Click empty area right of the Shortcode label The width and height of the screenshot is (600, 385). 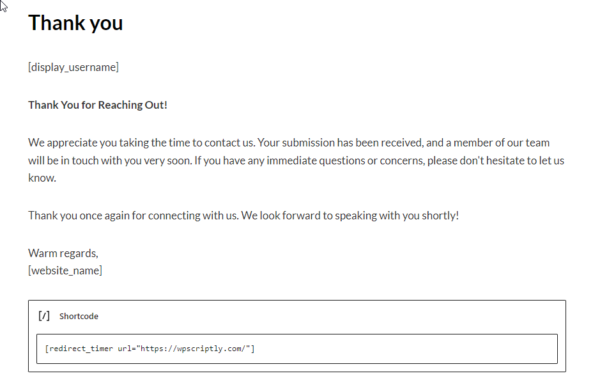pos(329,316)
